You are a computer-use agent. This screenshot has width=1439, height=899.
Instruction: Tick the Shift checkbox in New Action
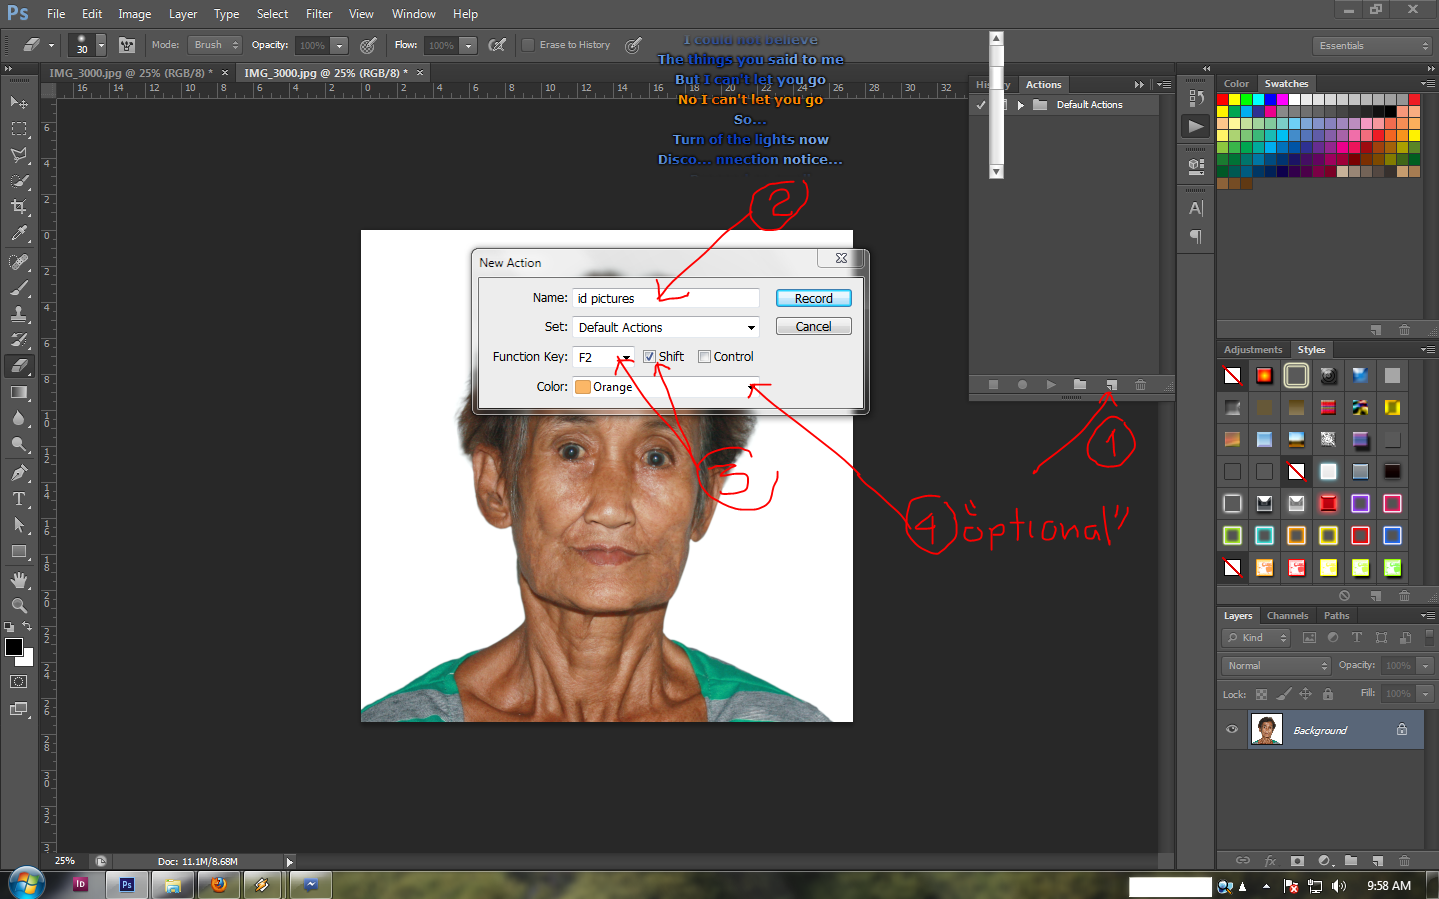click(649, 357)
